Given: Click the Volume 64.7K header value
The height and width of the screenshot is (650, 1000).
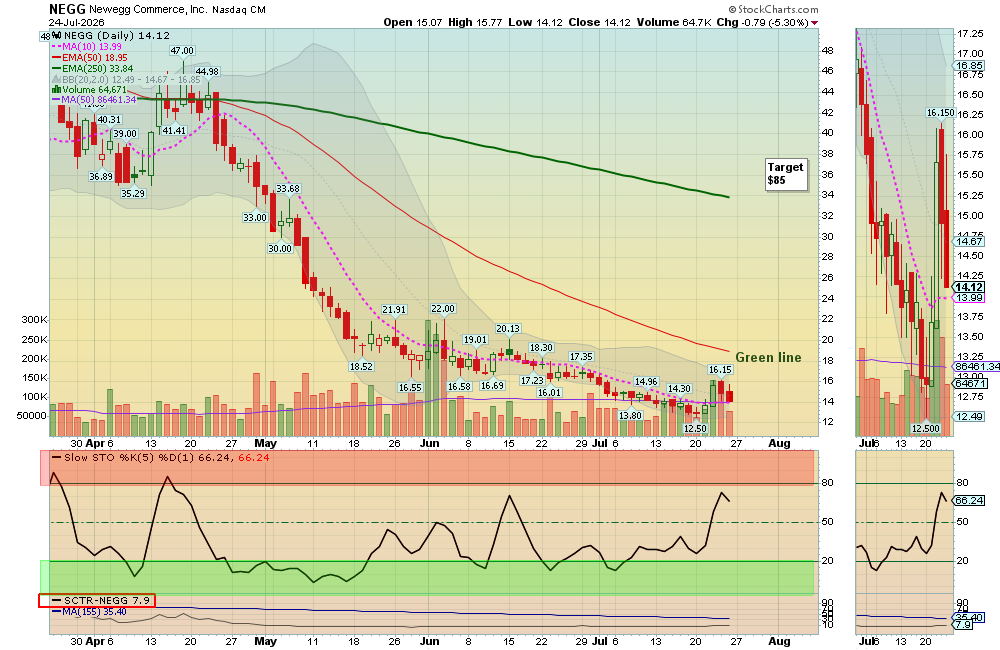Looking at the screenshot, I should (674, 22).
